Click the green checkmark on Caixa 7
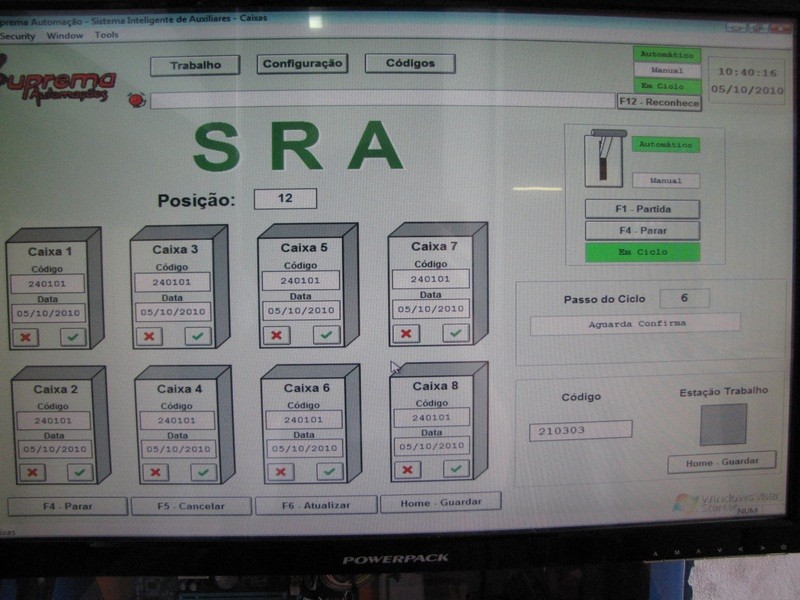The height and width of the screenshot is (600, 800). (x=455, y=333)
